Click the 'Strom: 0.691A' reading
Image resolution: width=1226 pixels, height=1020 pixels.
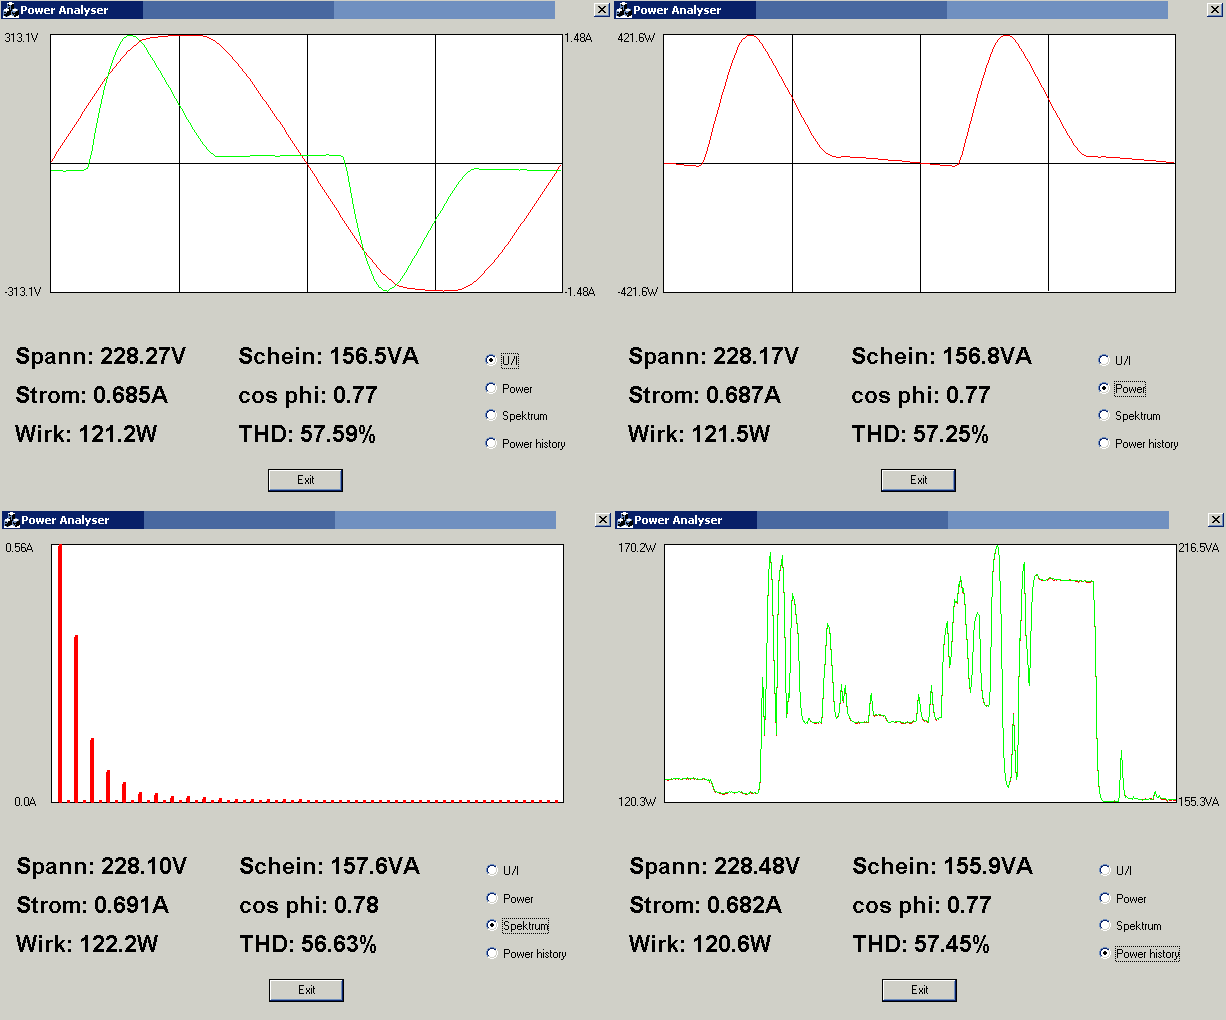click(x=93, y=905)
